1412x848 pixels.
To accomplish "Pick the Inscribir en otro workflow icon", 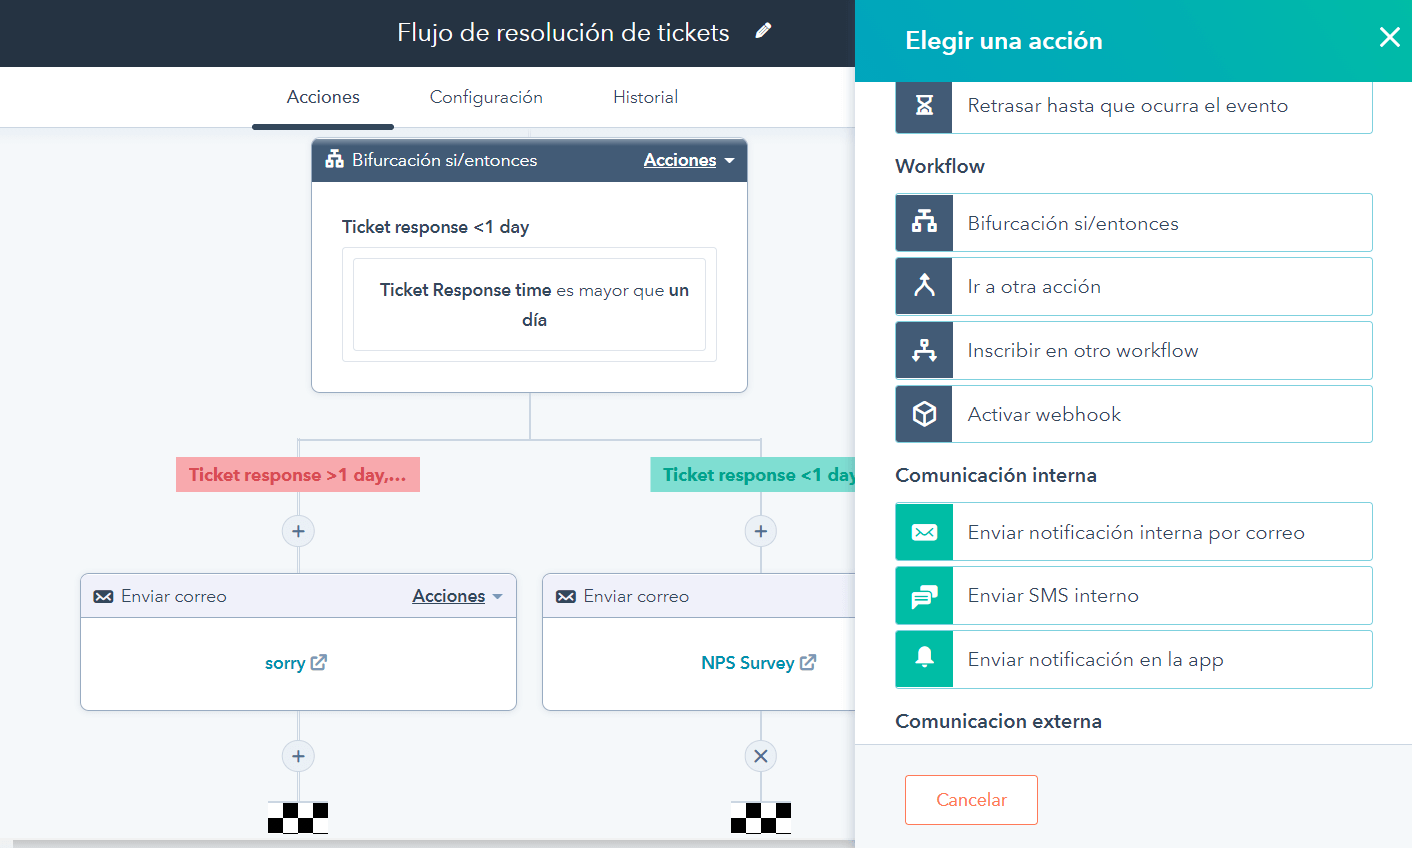I will click(x=924, y=350).
